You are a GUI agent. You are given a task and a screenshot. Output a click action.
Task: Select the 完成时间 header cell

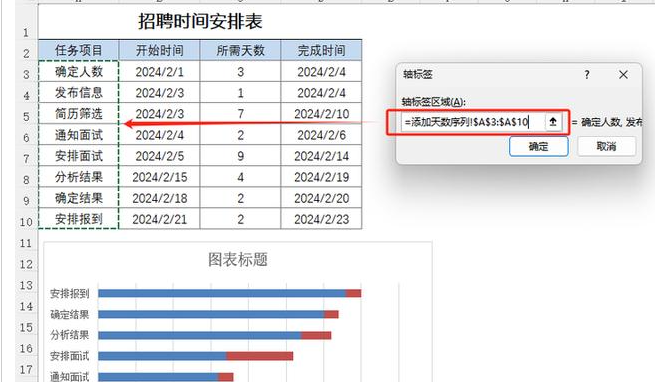(321, 50)
